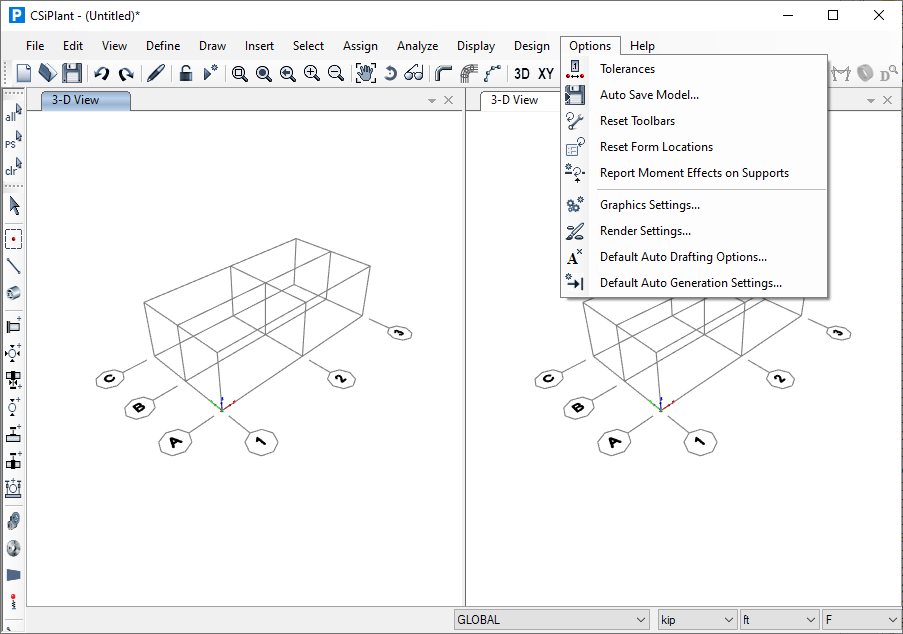Click grid bubble 2 in left view
The image size is (903, 634).
342,378
